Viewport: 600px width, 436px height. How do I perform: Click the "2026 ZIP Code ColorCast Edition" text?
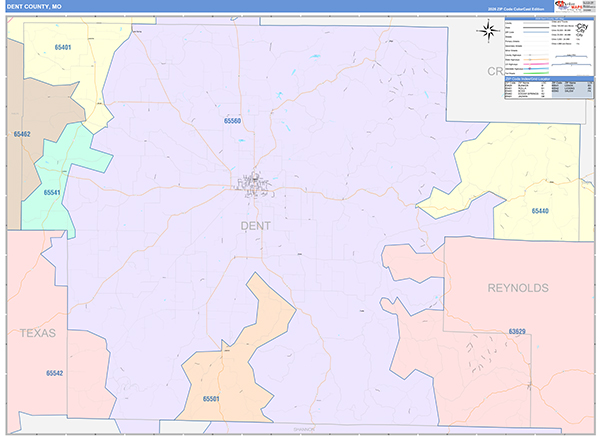[x=515, y=9]
